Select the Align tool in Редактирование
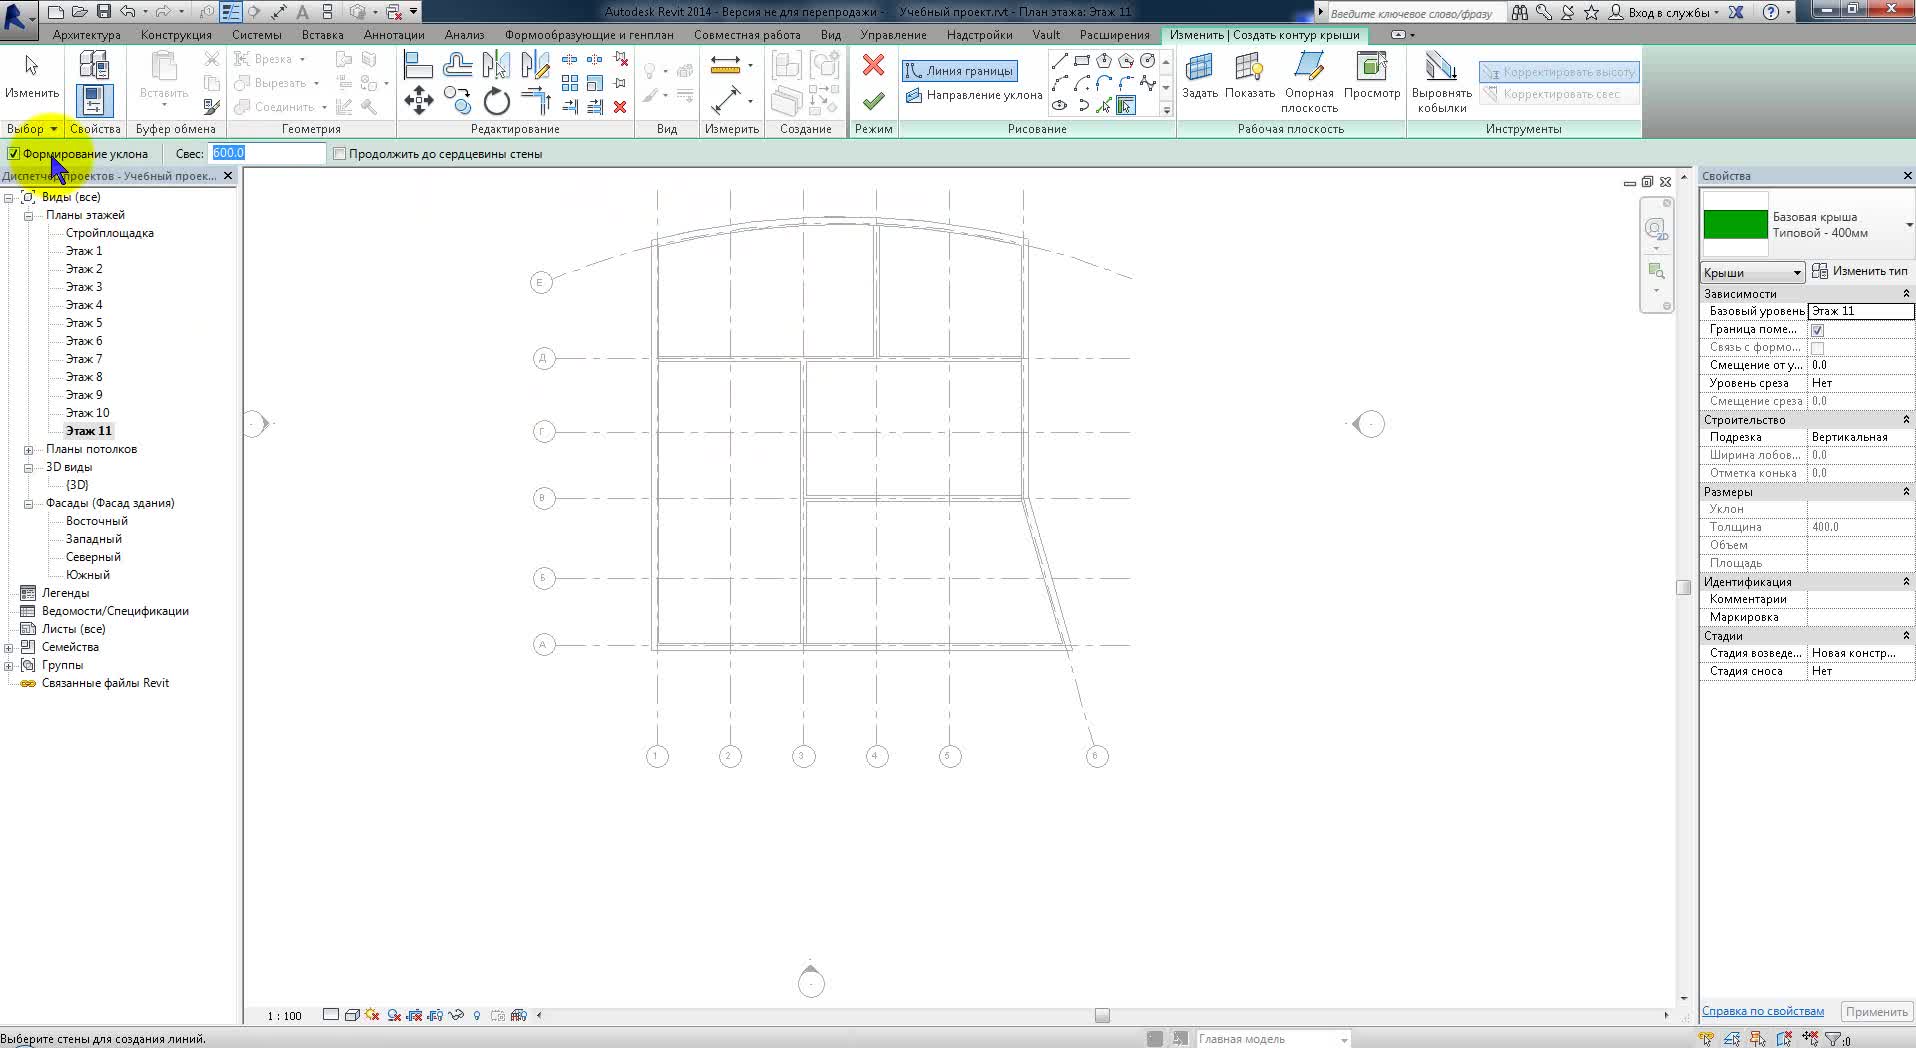Viewport: 1916px width, 1048px height. click(417, 66)
